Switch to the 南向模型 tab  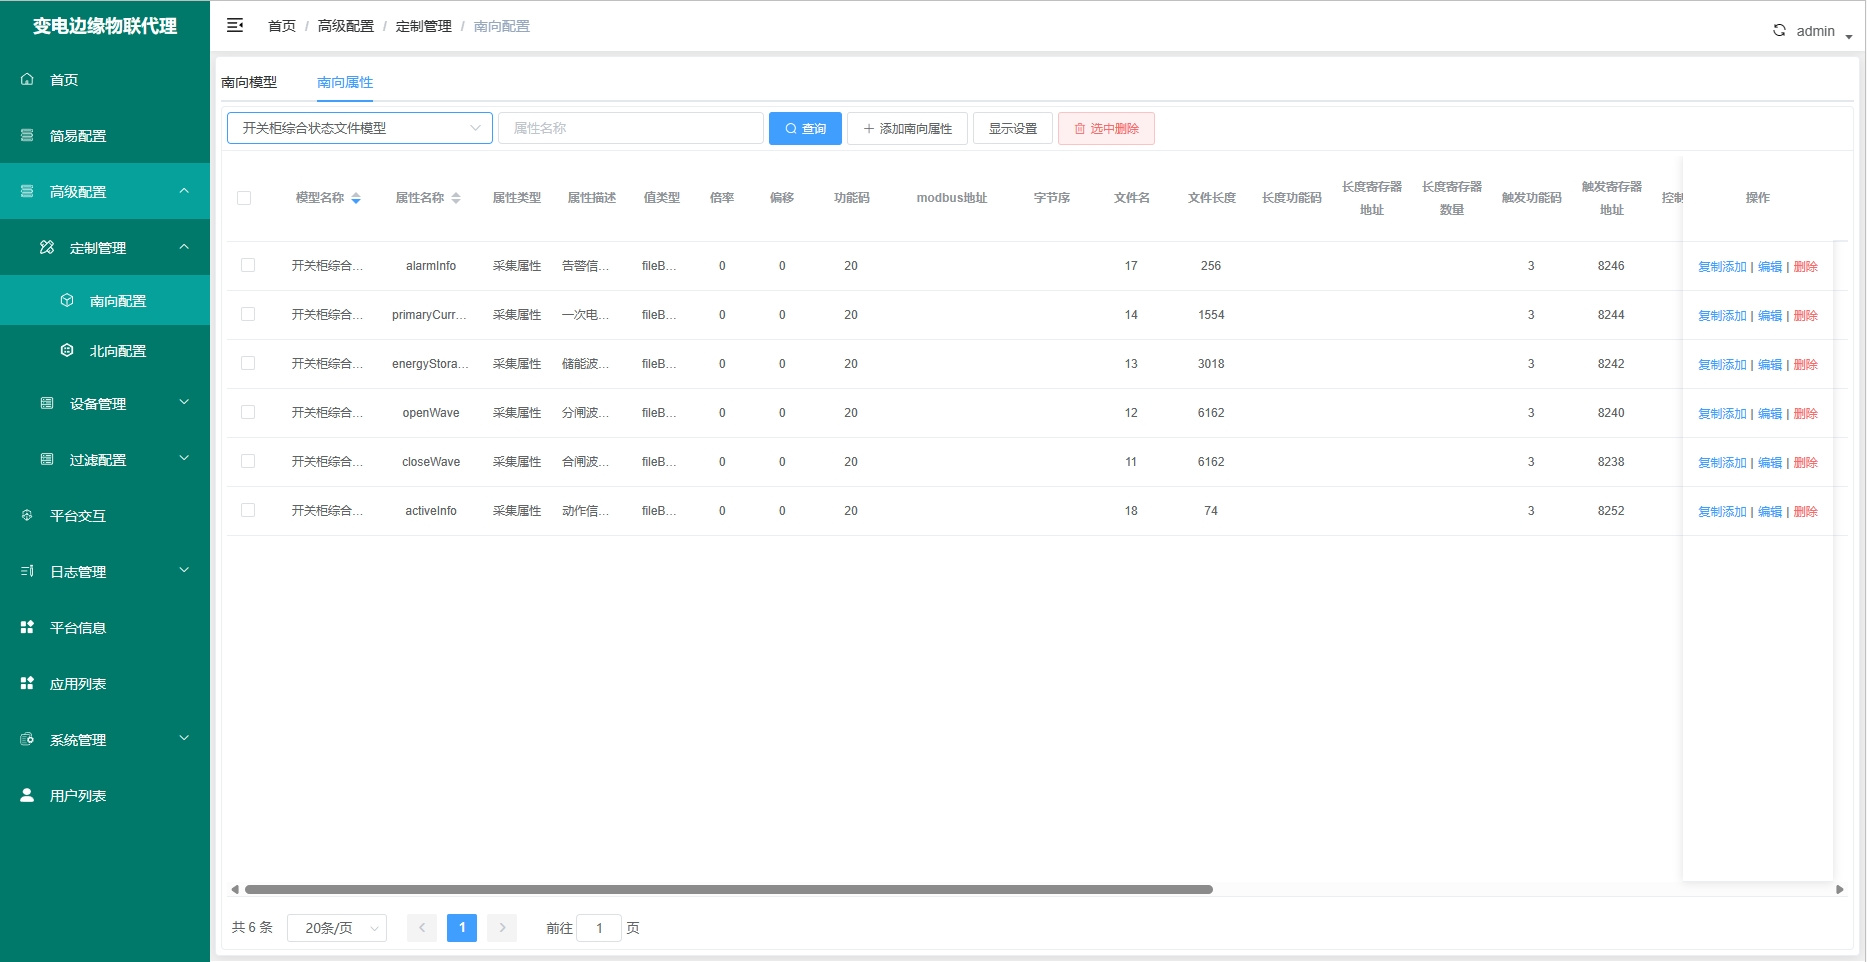pos(249,82)
